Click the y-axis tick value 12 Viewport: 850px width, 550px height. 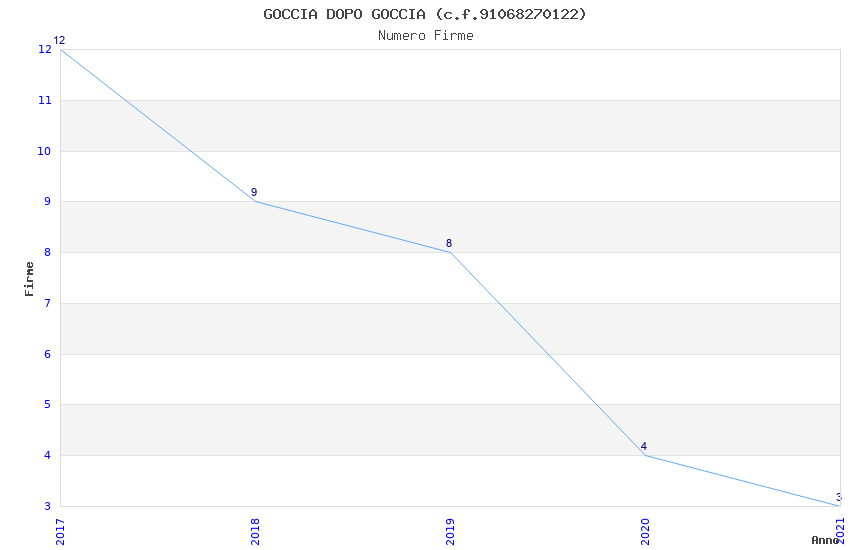(x=44, y=49)
